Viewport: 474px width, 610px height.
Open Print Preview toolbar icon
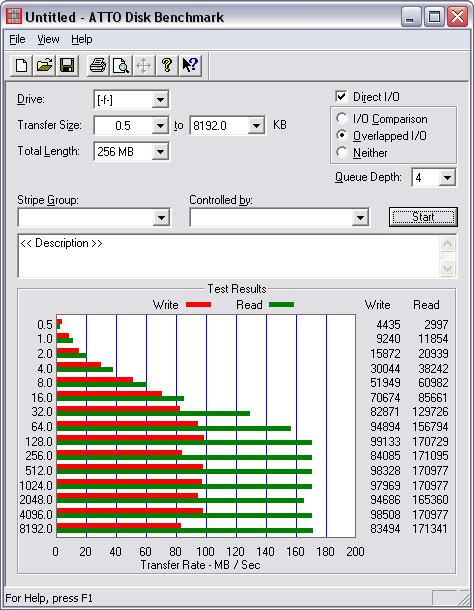121,65
